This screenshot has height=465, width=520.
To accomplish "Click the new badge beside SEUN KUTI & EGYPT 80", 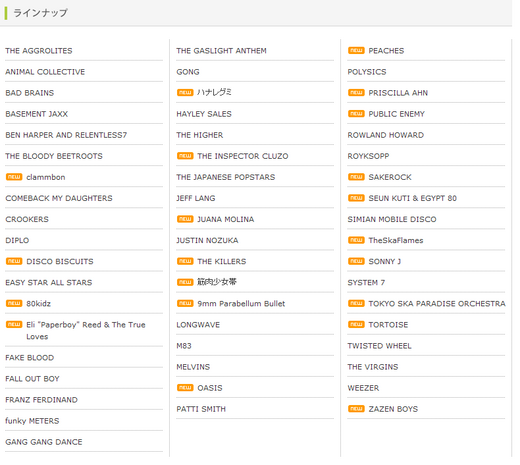I will [x=356, y=198].
